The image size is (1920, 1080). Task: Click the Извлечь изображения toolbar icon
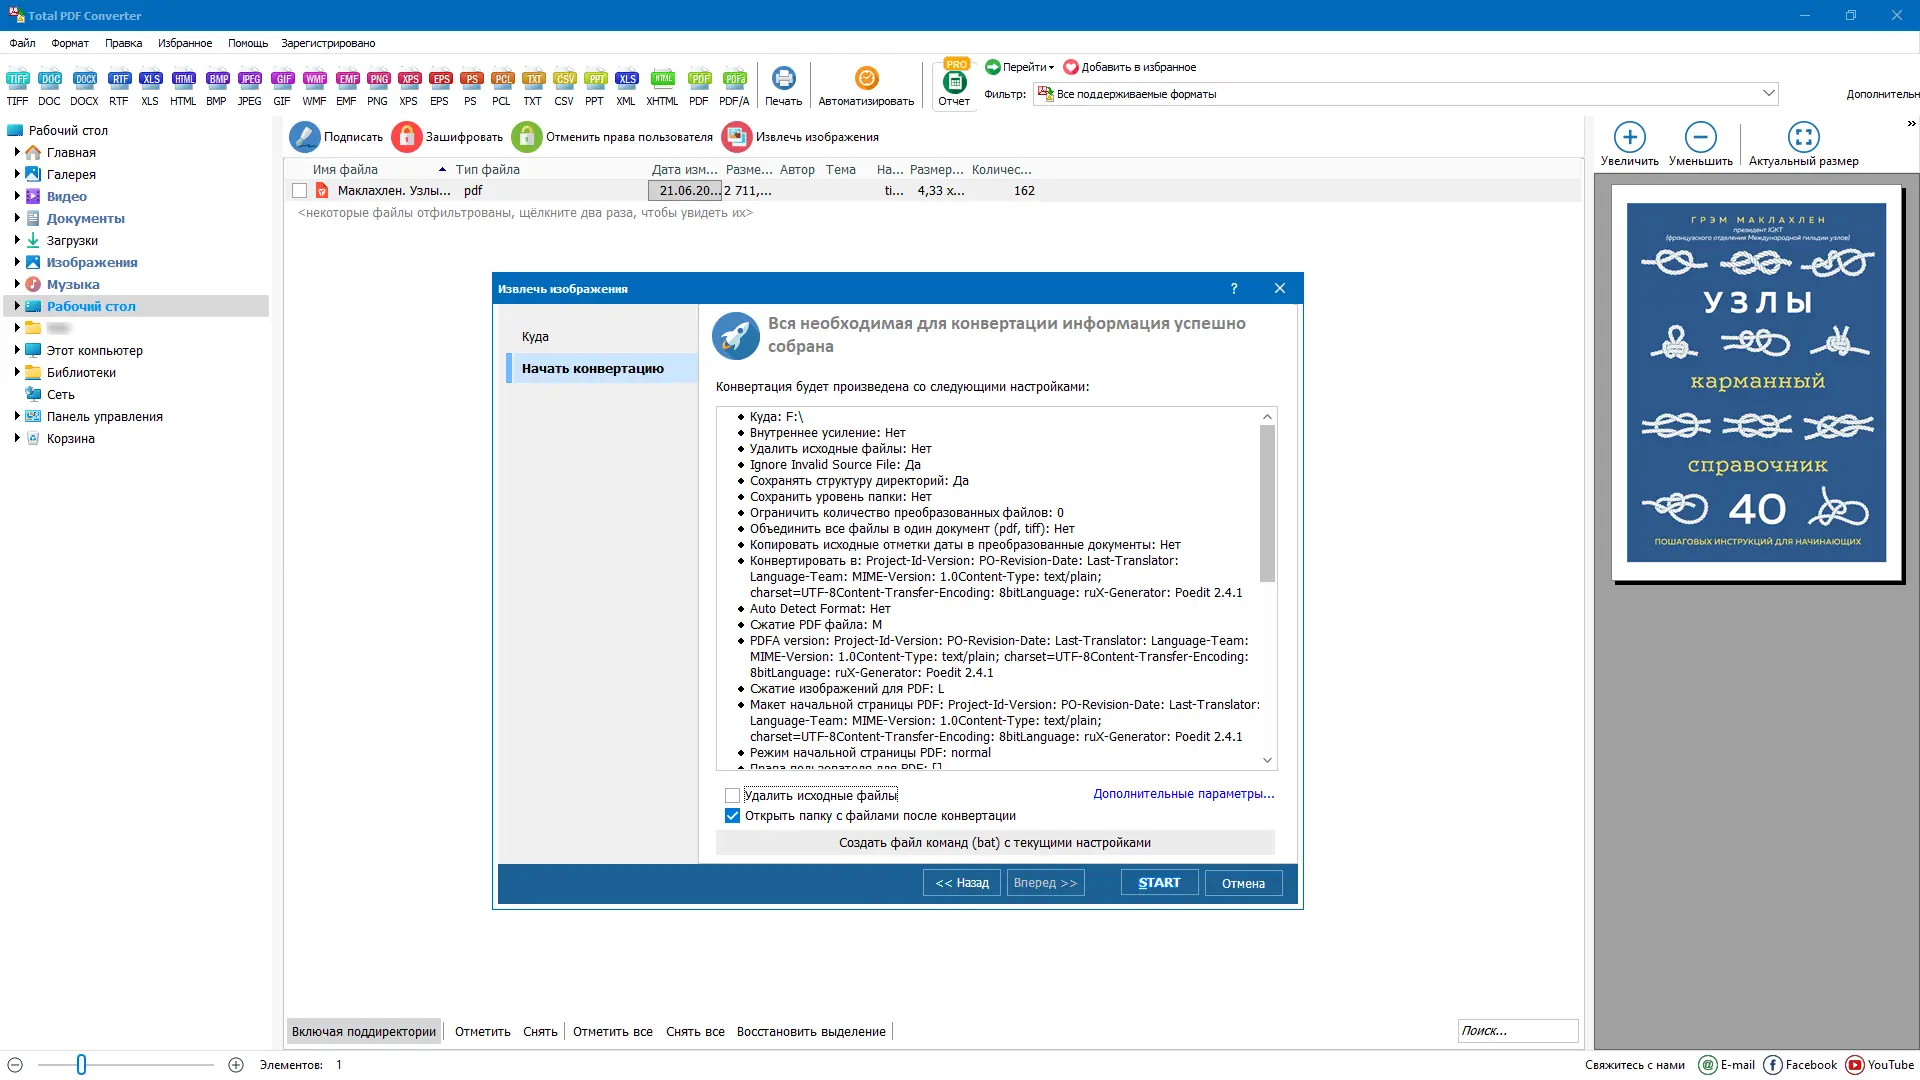click(737, 136)
